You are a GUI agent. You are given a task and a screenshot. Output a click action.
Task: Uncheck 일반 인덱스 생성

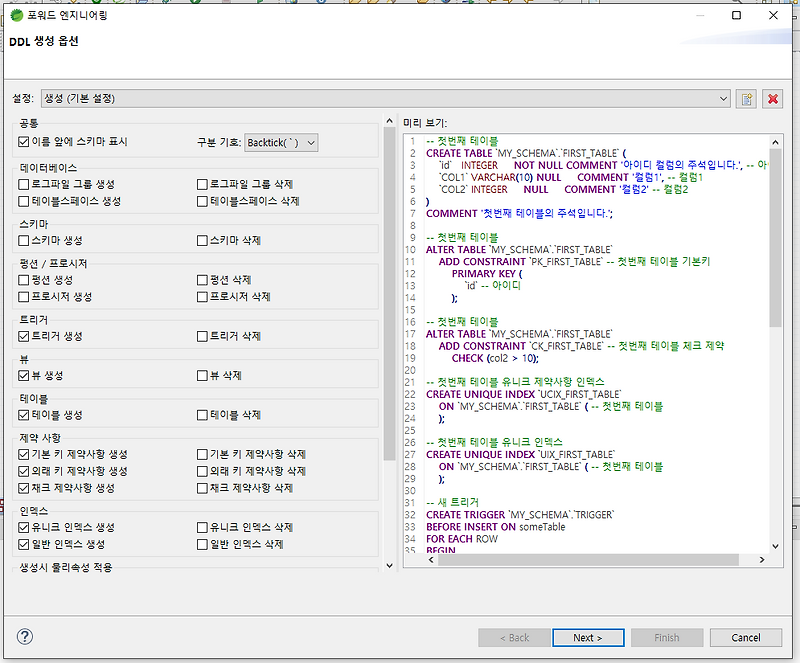pos(22,544)
